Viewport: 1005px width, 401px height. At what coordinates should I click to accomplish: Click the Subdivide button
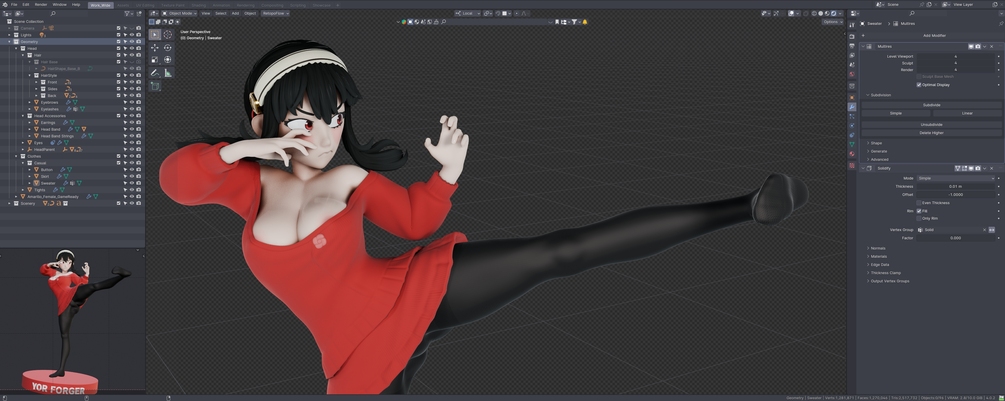click(x=931, y=105)
